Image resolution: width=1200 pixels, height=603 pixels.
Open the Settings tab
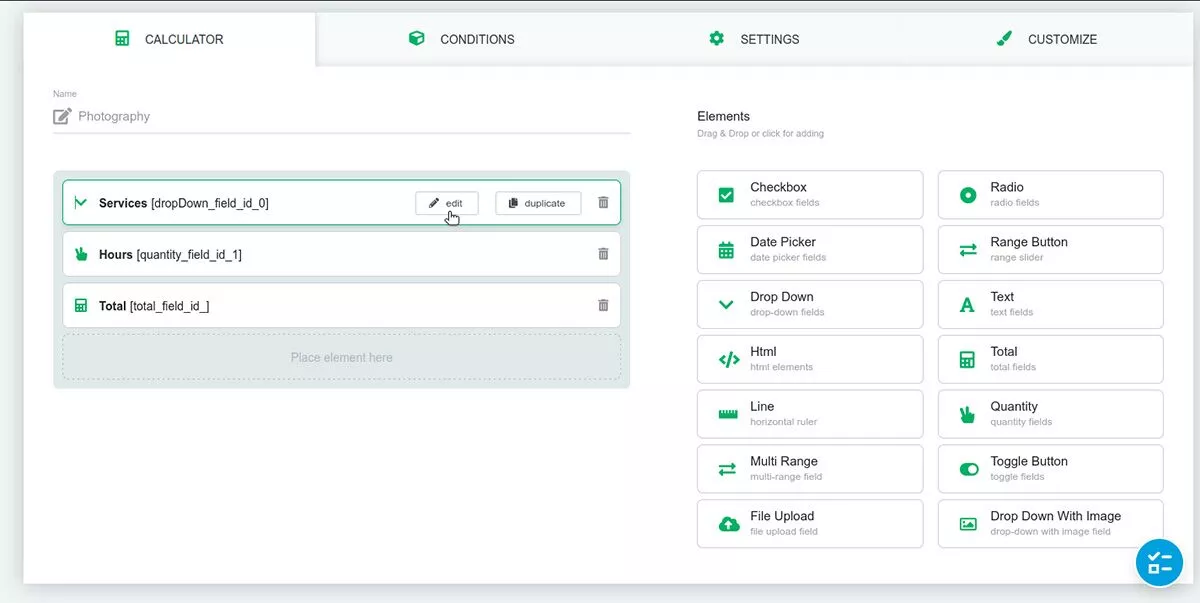tap(754, 39)
